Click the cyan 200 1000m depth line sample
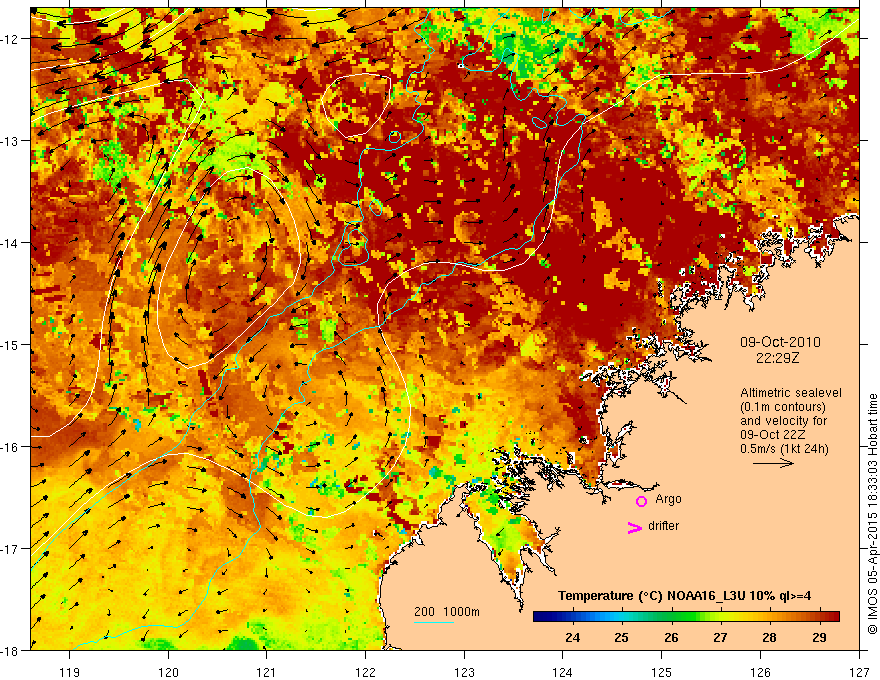Screen dimensions: 880x680 434,622
